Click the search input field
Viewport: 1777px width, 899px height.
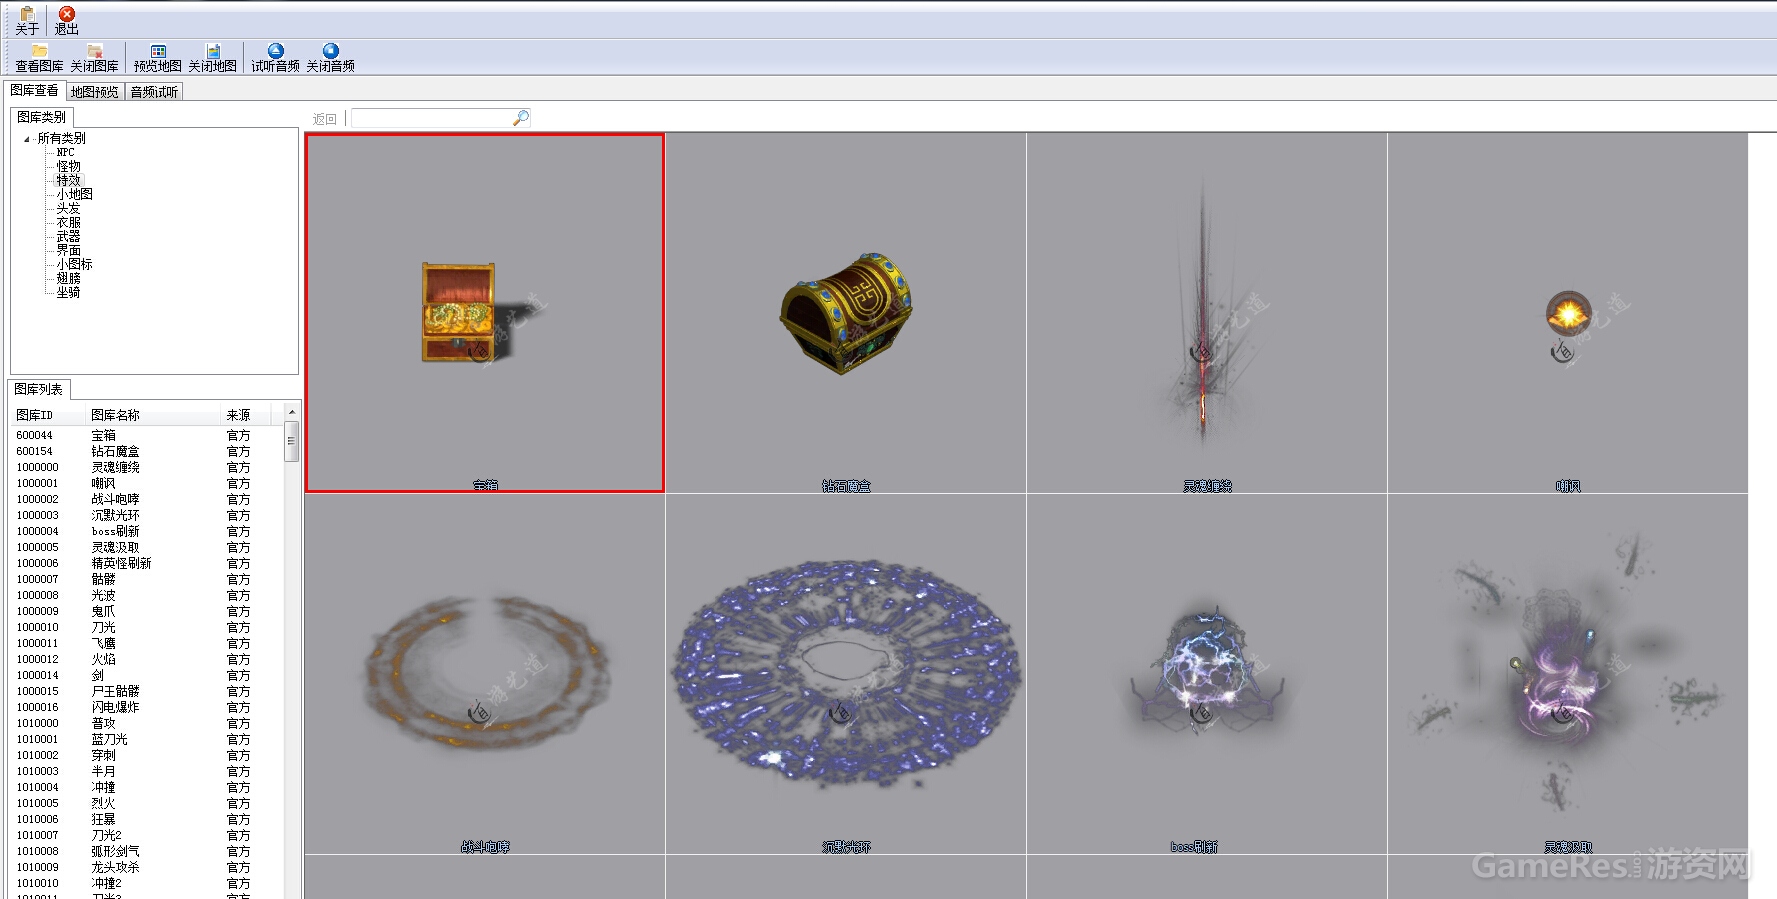432,118
